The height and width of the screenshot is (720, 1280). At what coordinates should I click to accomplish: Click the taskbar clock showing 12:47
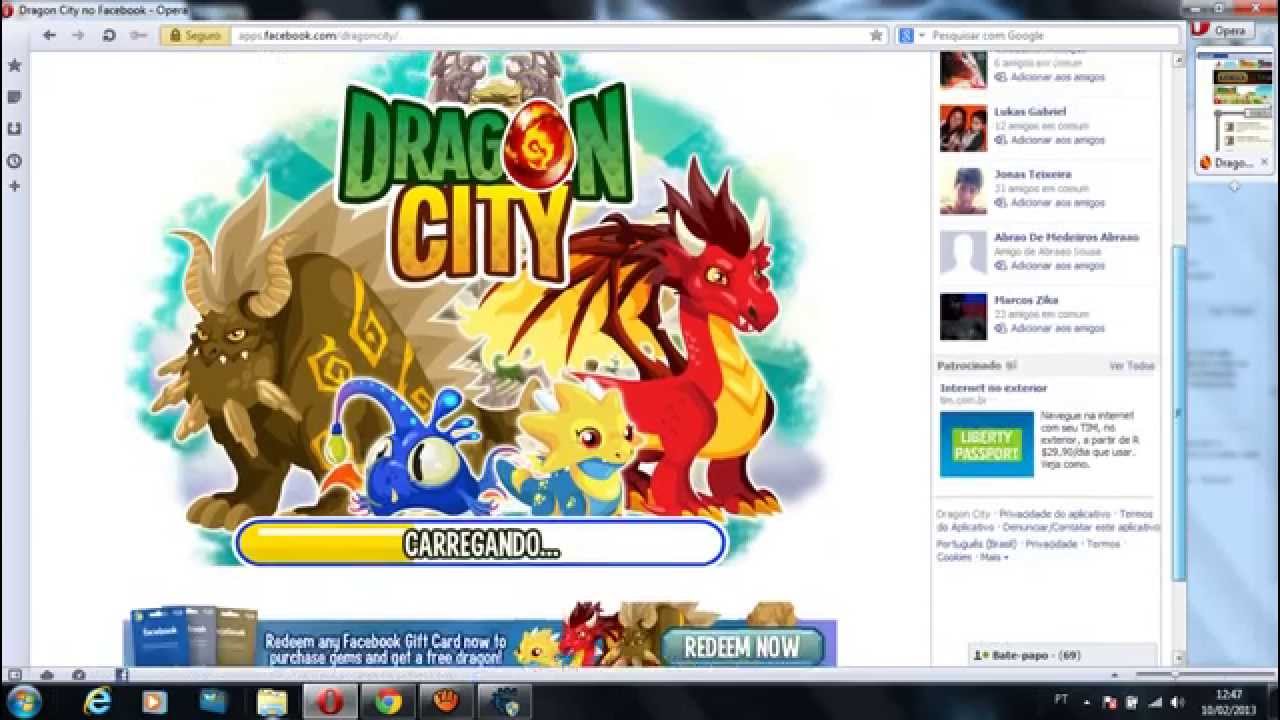[x=1229, y=701]
